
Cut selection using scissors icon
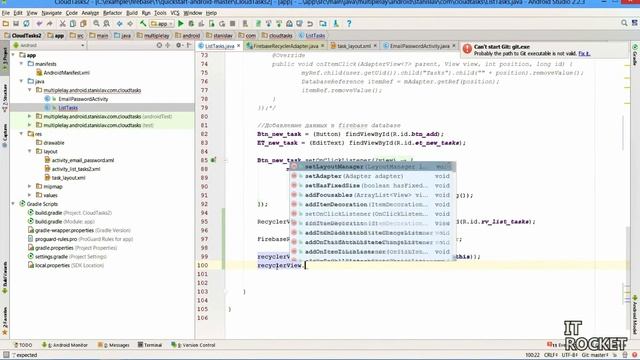(x=62, y=24)
